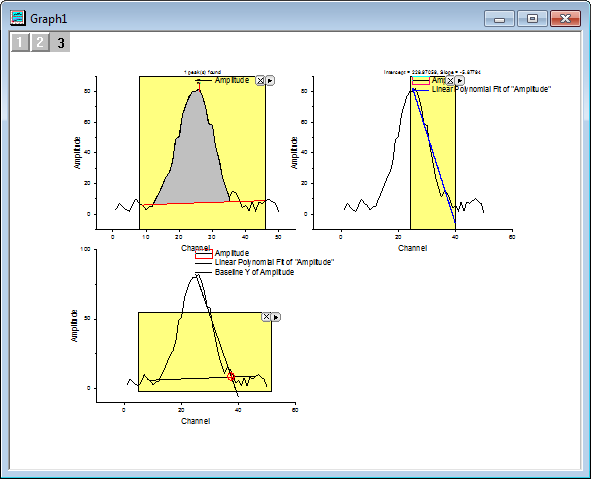The width and height of the screenshot is (591, 479).
Task: Minimize the Graph1 window
Action: pos(499,18)
